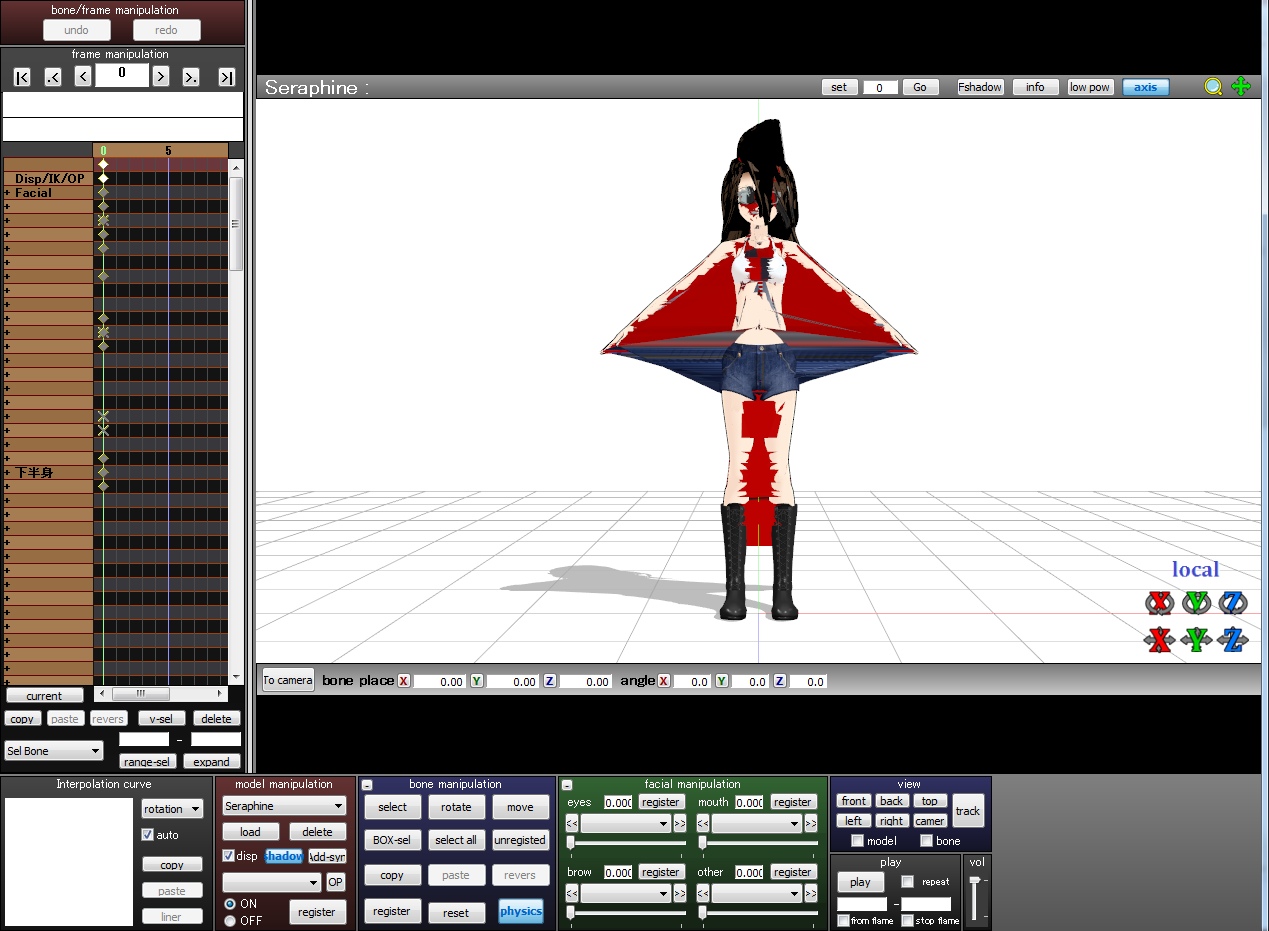Switch view to front
This screenshot has height=931, width=1269.
(854, 801)
